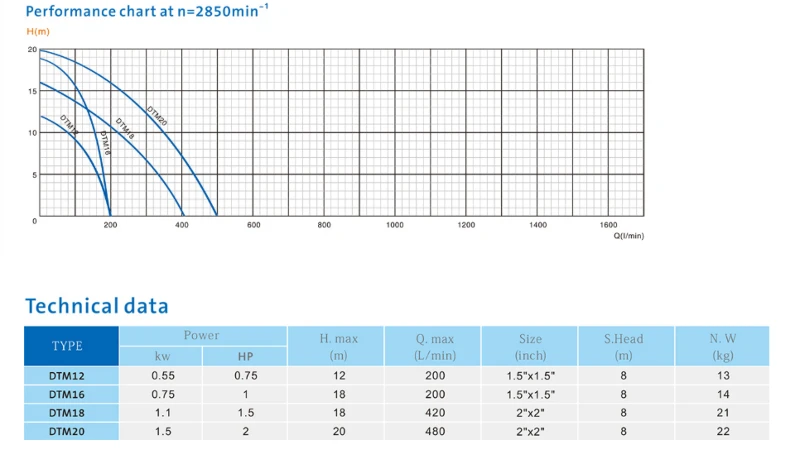This screenshot has height=459, width=800.
Task: Click the DTM20 row label in table
Action: coord(67,431)
